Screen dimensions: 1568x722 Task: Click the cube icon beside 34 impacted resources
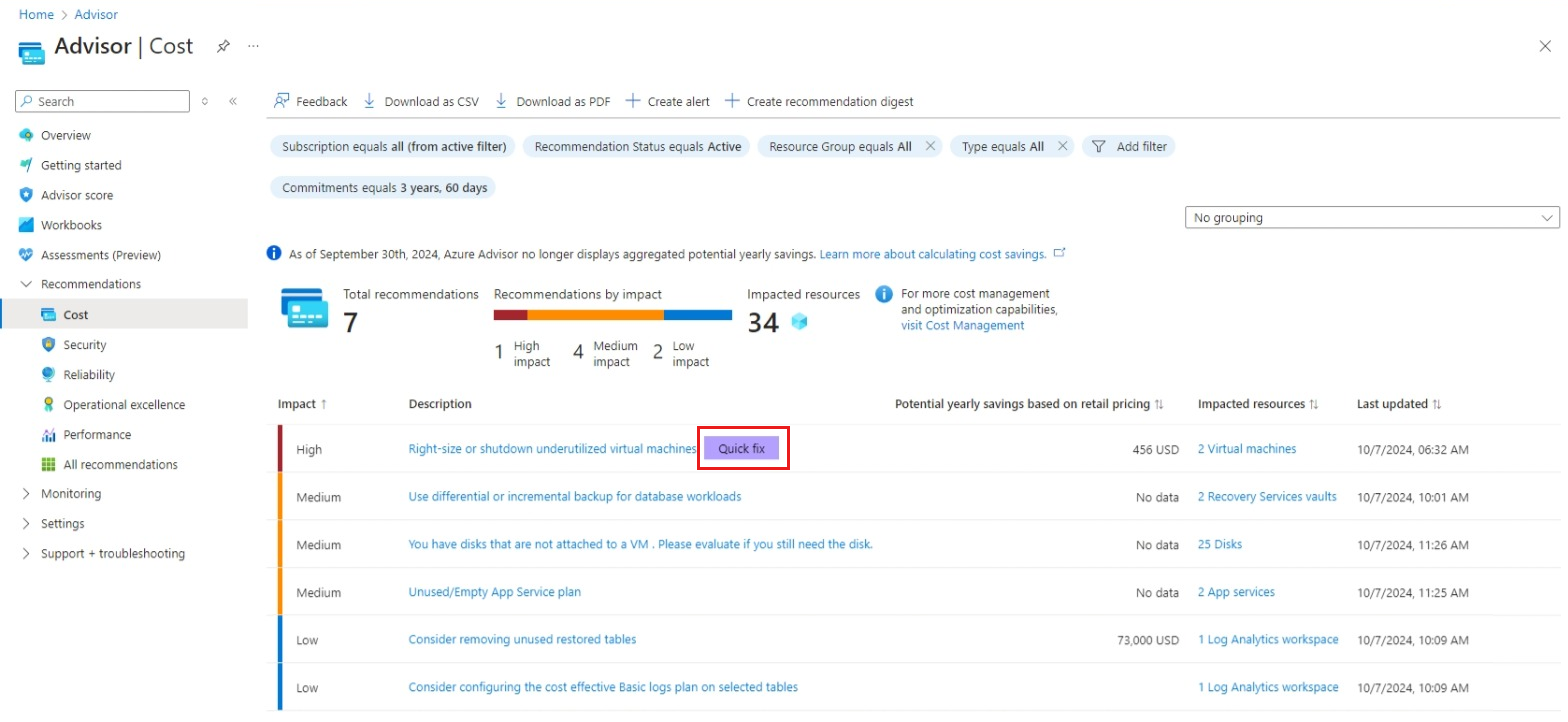point(799,322)
